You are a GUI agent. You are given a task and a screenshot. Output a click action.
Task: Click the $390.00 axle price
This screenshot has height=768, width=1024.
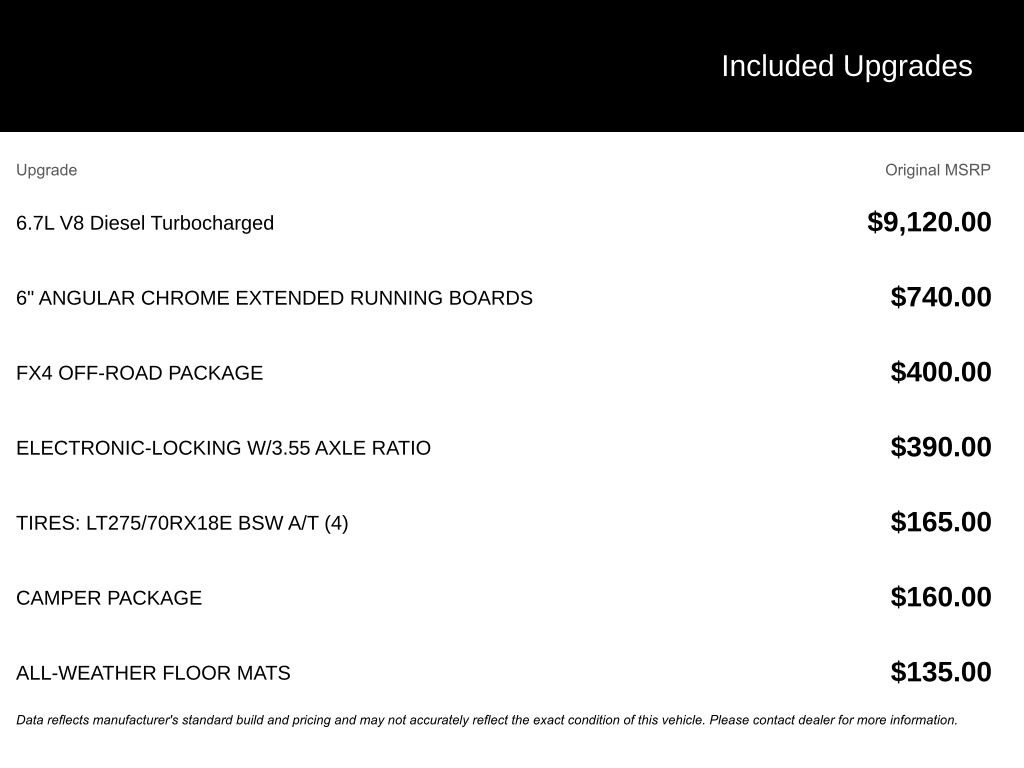point(941,447)
